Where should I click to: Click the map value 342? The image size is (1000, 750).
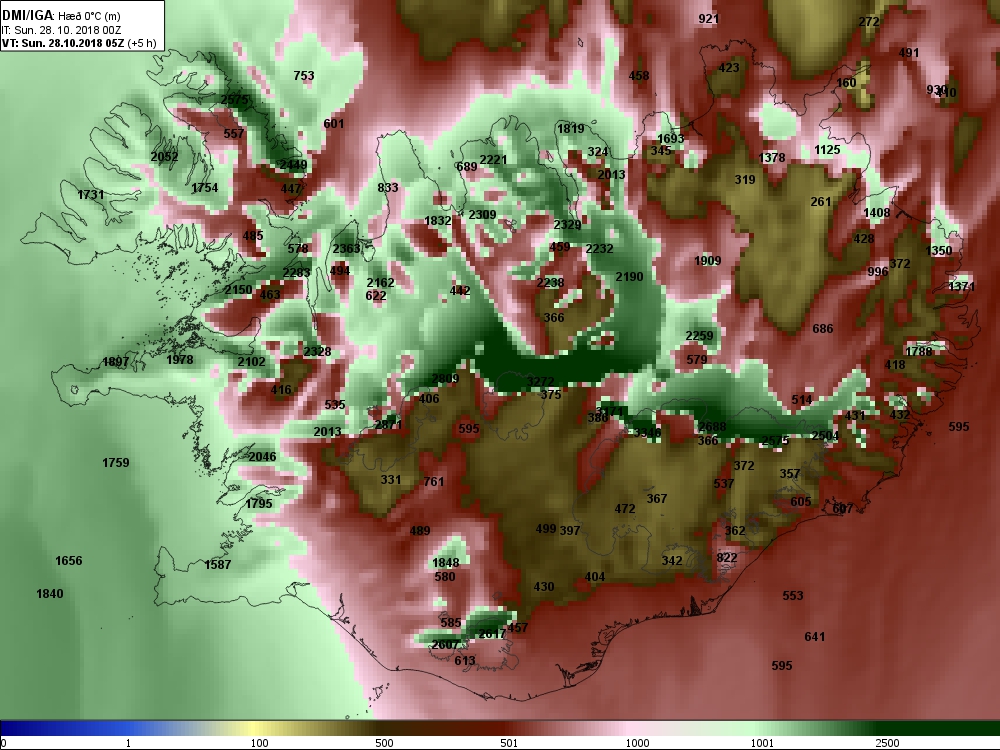tap(672, 561)
